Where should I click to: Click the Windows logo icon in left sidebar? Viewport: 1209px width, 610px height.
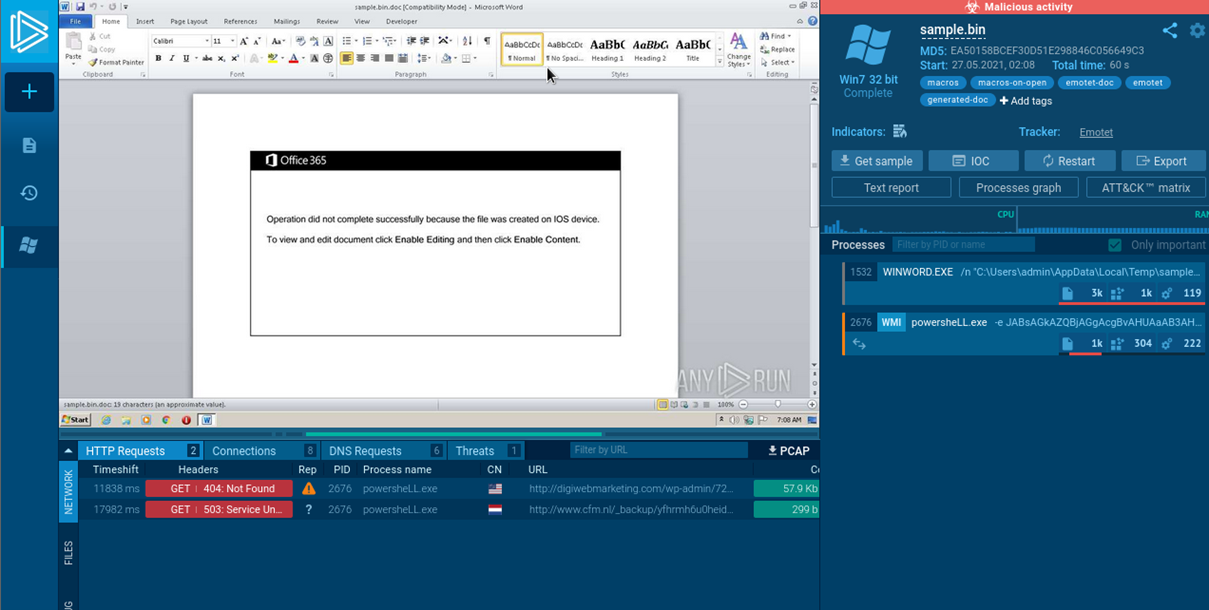tap(29, 245)
